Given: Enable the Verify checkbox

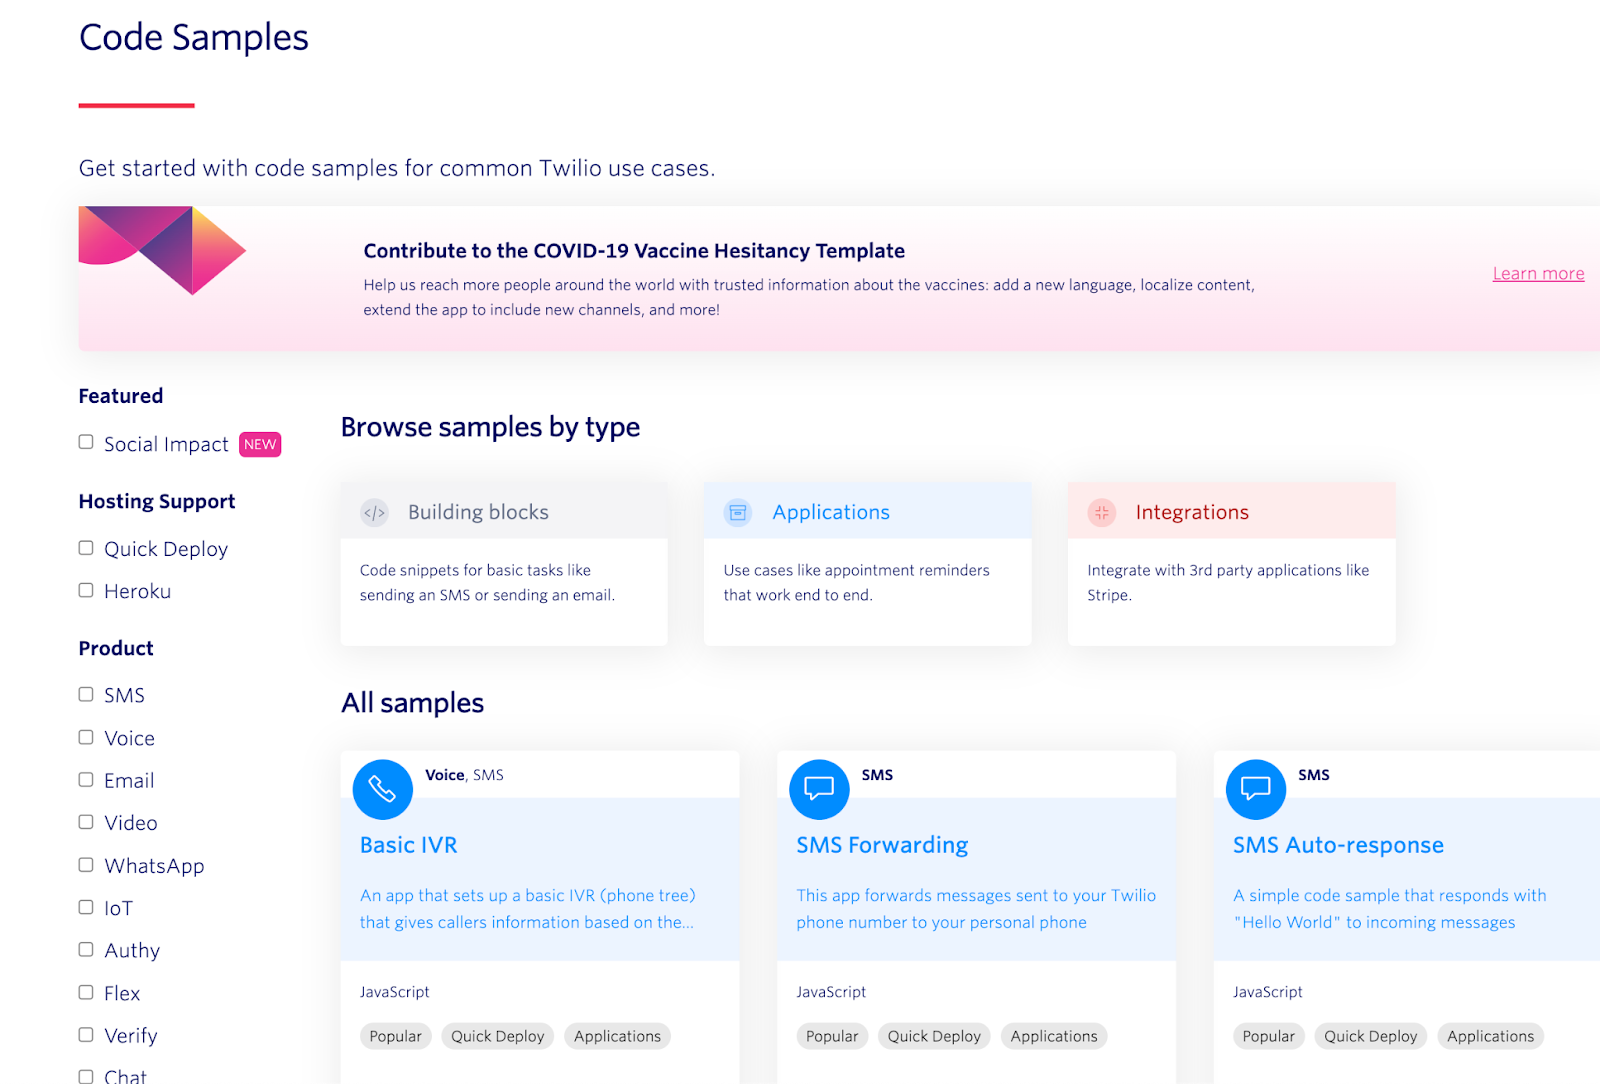Looking at the screenshot, I should tap(86, 1035).
